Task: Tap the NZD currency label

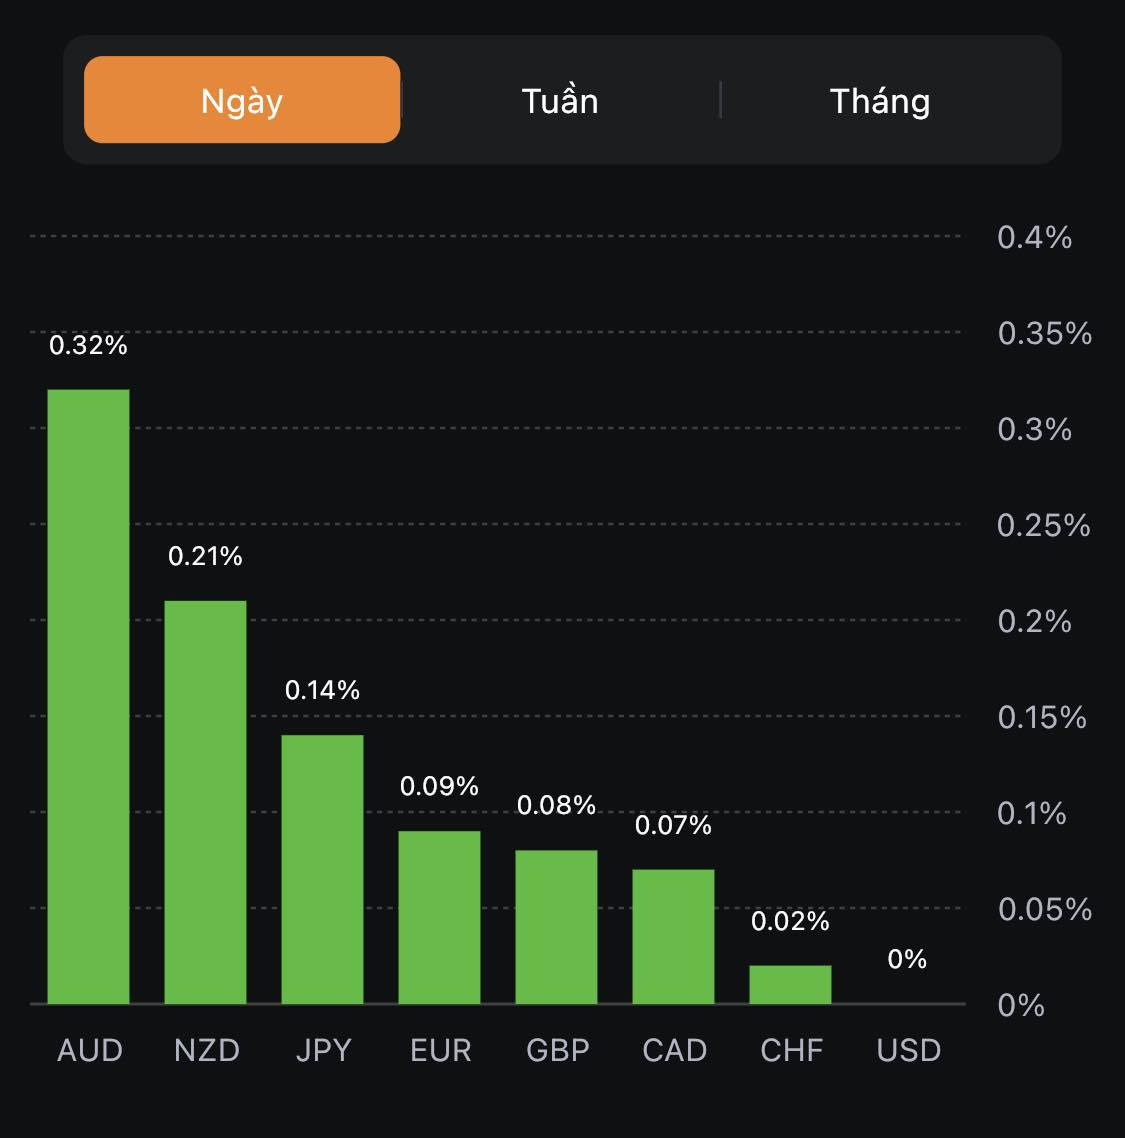Action: [207, 1050]
